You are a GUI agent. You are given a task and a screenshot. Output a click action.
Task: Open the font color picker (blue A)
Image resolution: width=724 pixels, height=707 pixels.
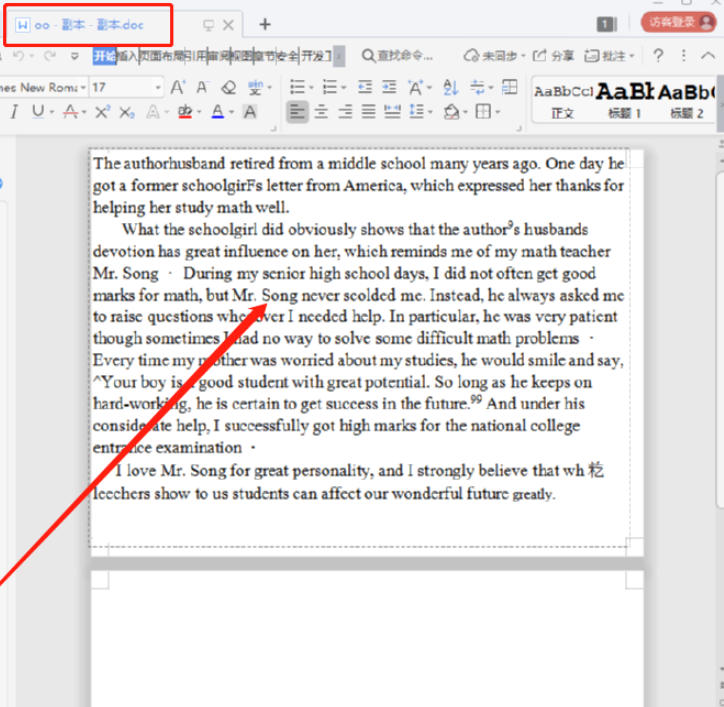tap(218, 112)
